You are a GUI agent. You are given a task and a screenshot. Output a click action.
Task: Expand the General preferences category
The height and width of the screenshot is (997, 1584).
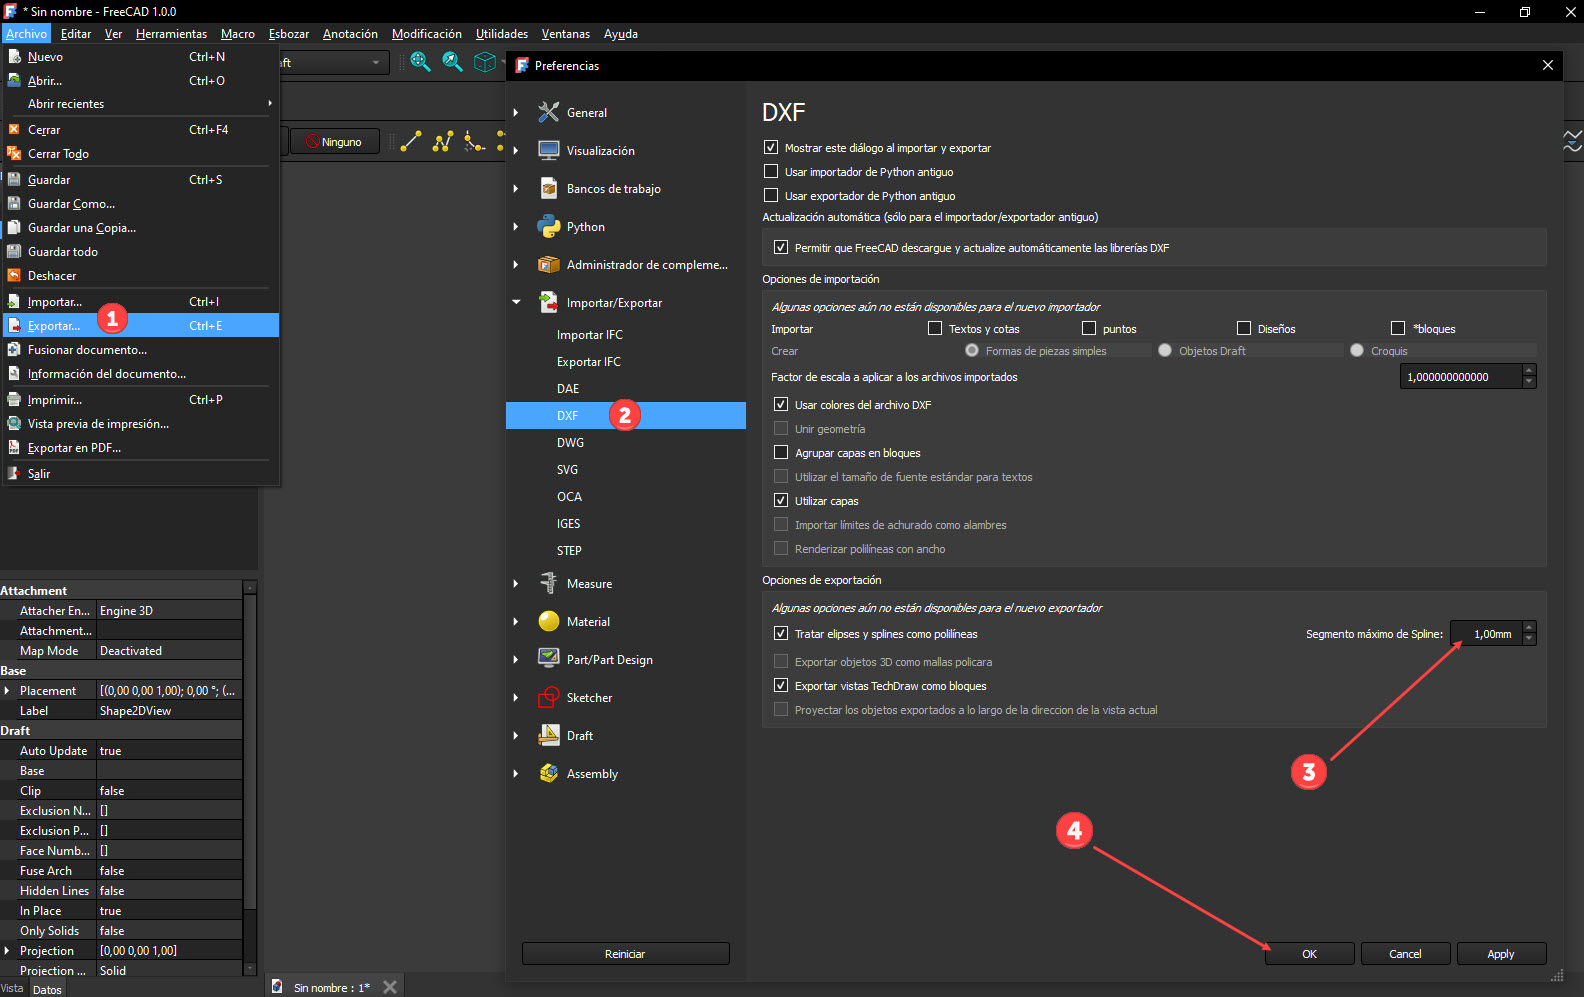[x=516, y=112]
